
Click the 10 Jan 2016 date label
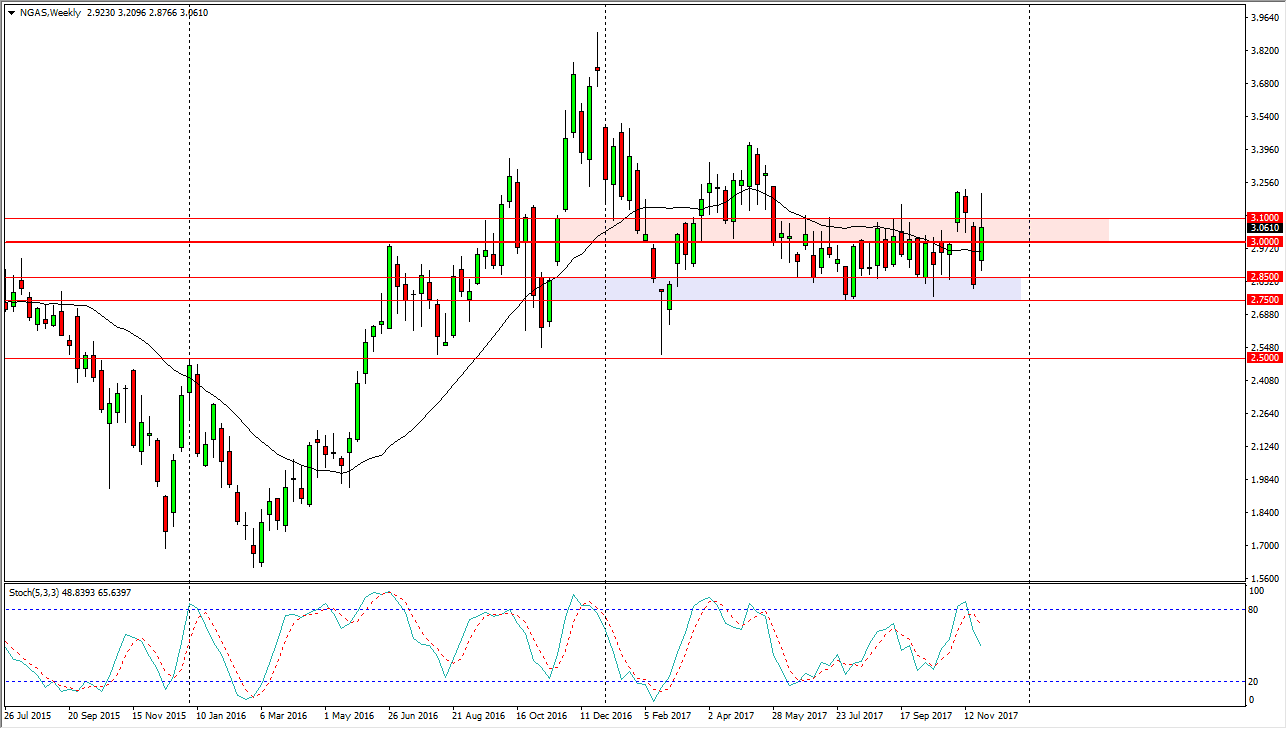220,716
